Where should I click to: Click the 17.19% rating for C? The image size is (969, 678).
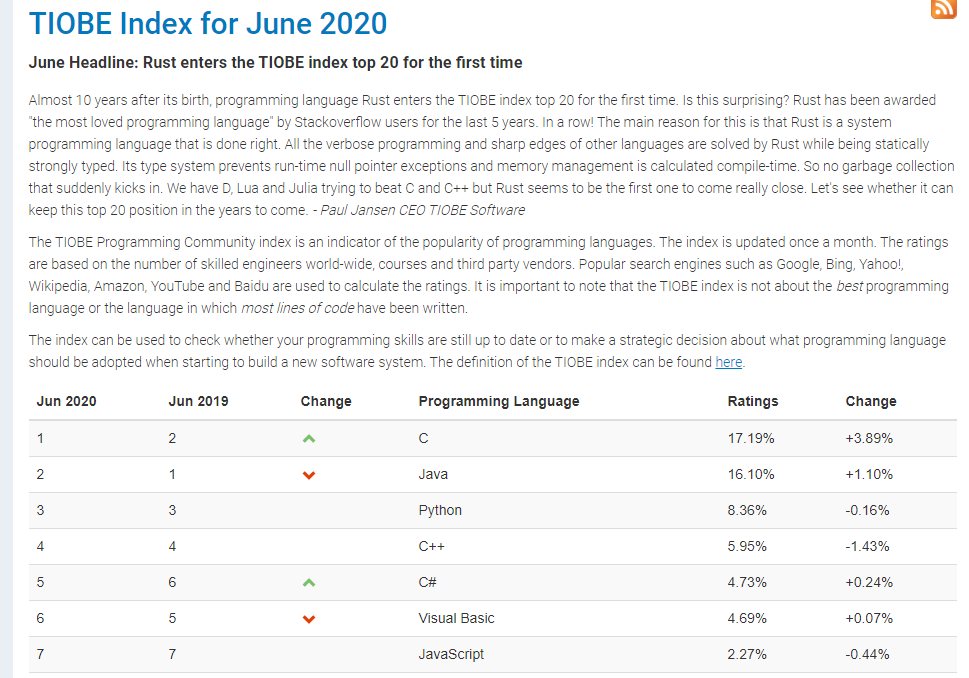[751, 438]
